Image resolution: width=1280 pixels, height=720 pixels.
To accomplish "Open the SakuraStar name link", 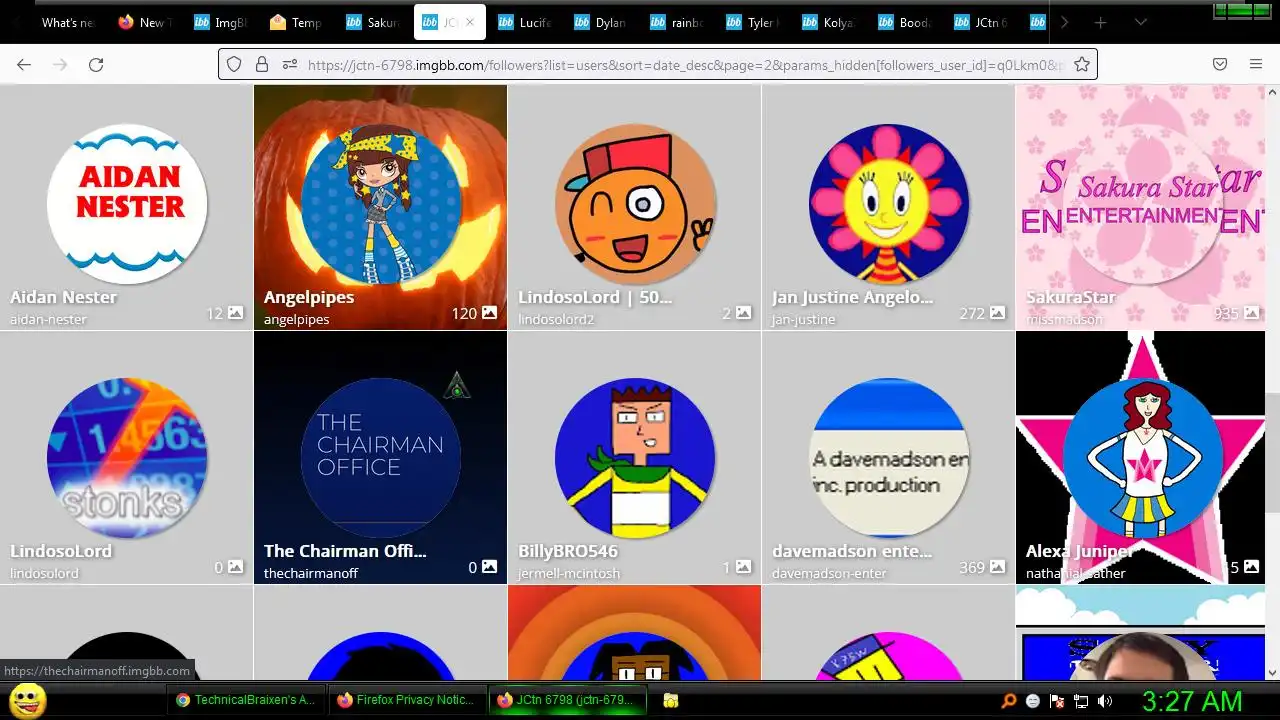I will pyautogui.click(x=1070, y=297).
